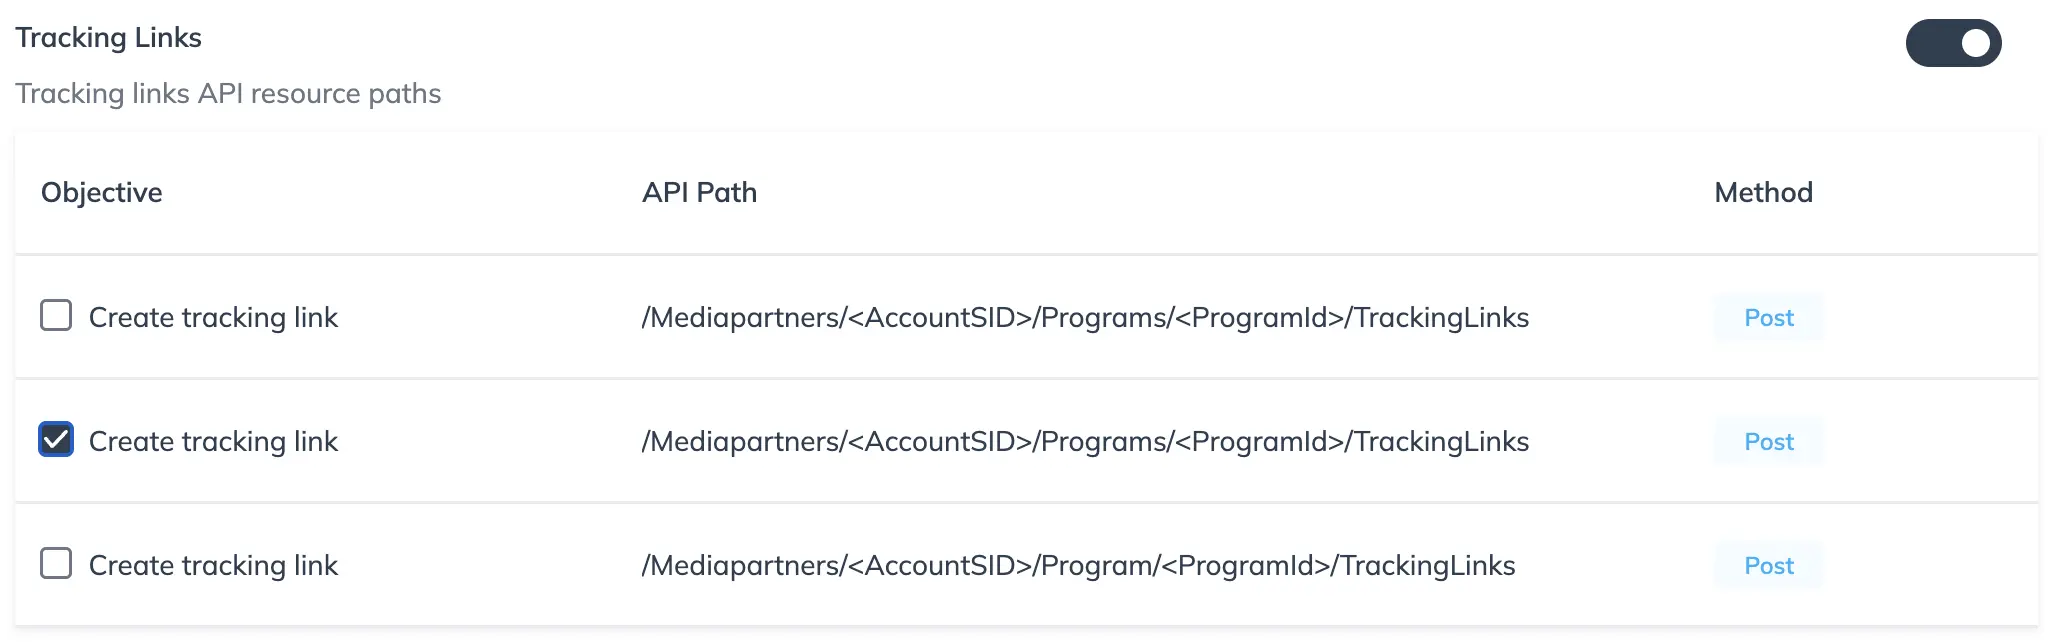The image size is (2056, 644).
Task: Click the Objective column header
Action: pyautogui.click(x=101, y=192)
